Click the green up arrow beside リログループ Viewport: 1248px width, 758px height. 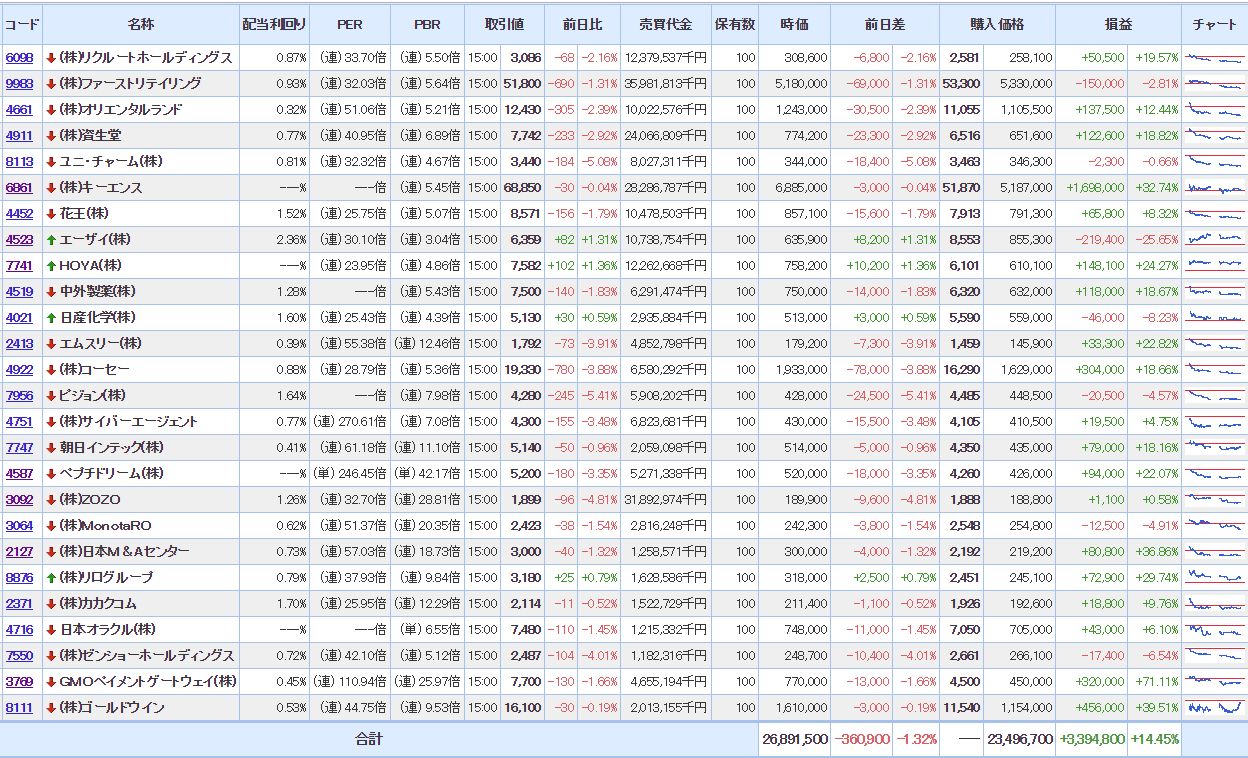coord(51,578)
